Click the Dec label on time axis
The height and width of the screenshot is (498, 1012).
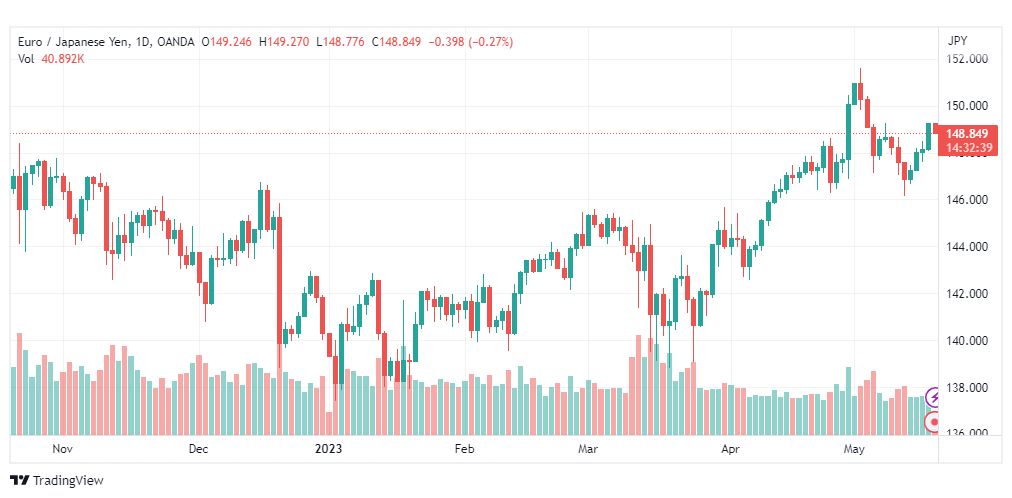[x=199, y=448]
